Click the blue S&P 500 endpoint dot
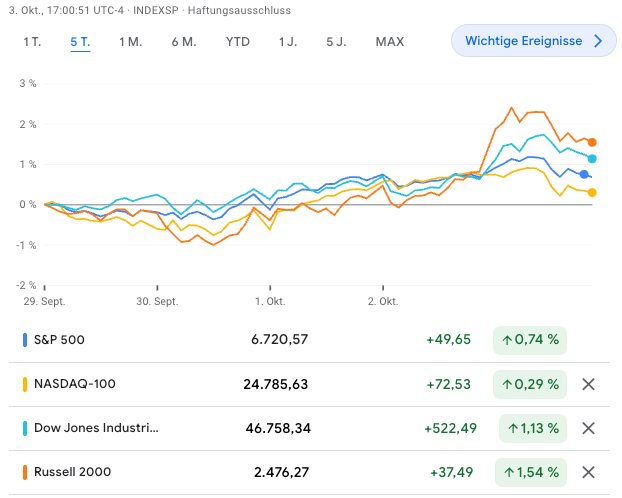The height and width of the screenshot is (498, 622). pyautogui.click(x=584, y=174)
